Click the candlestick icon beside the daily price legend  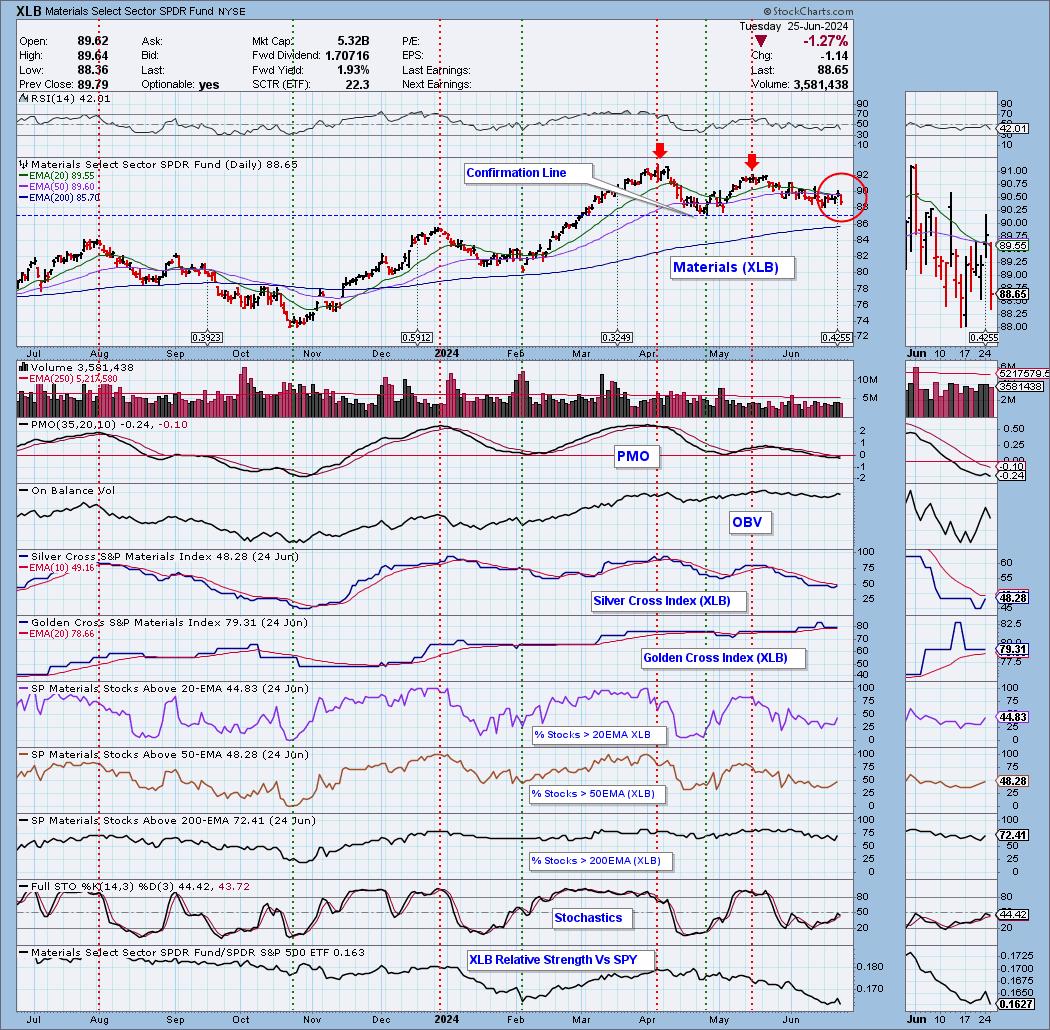coord(23,164)
